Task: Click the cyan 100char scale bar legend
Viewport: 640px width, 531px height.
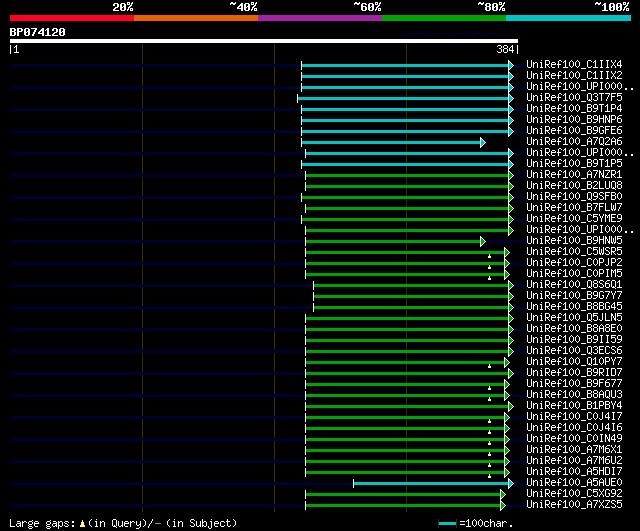Action: pos(447,523)
